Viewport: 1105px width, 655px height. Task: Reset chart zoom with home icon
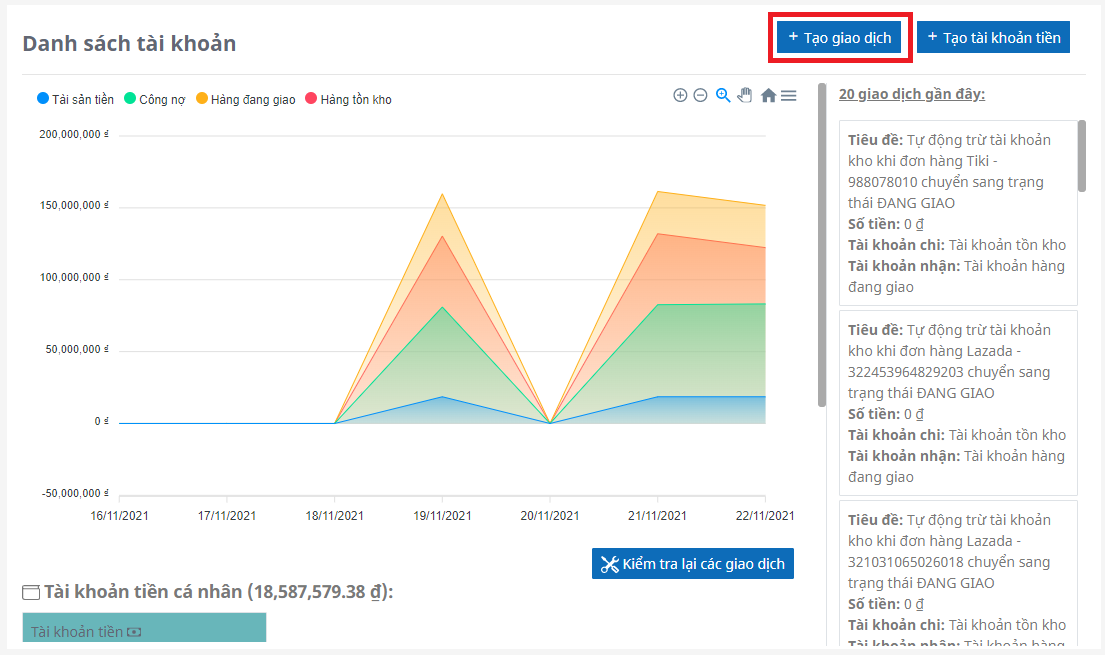pos(768,95)
